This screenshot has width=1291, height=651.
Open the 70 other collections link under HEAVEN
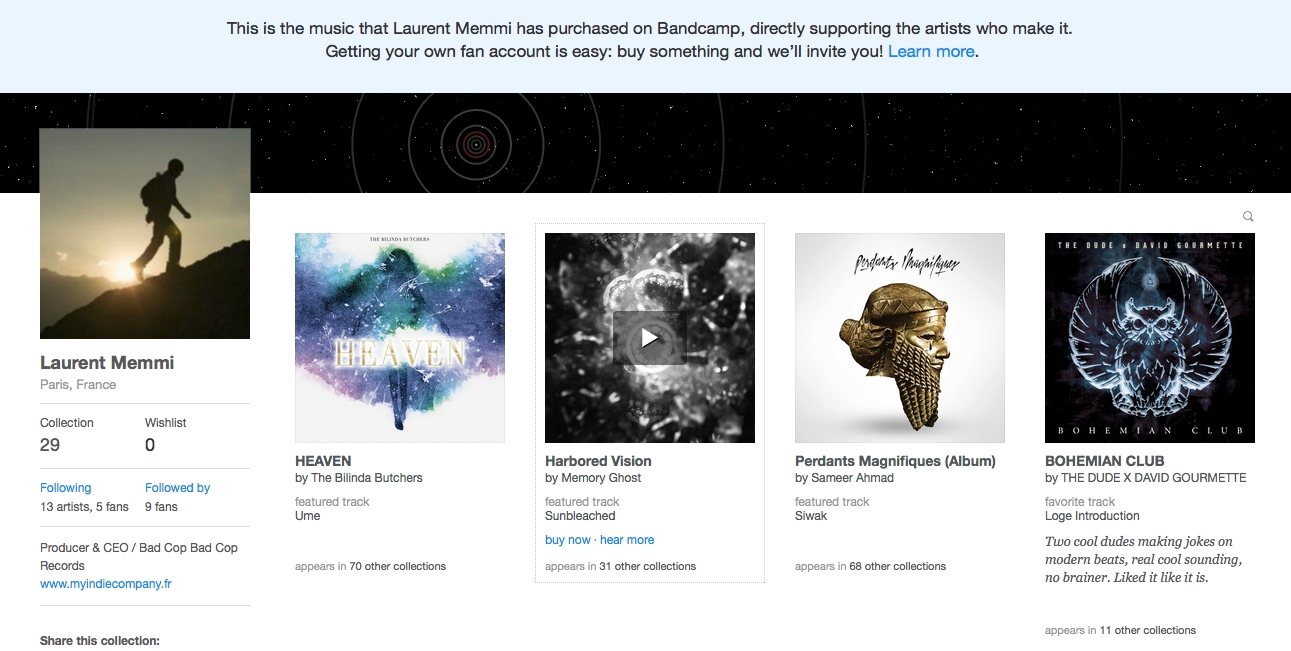tap(397, 566)
